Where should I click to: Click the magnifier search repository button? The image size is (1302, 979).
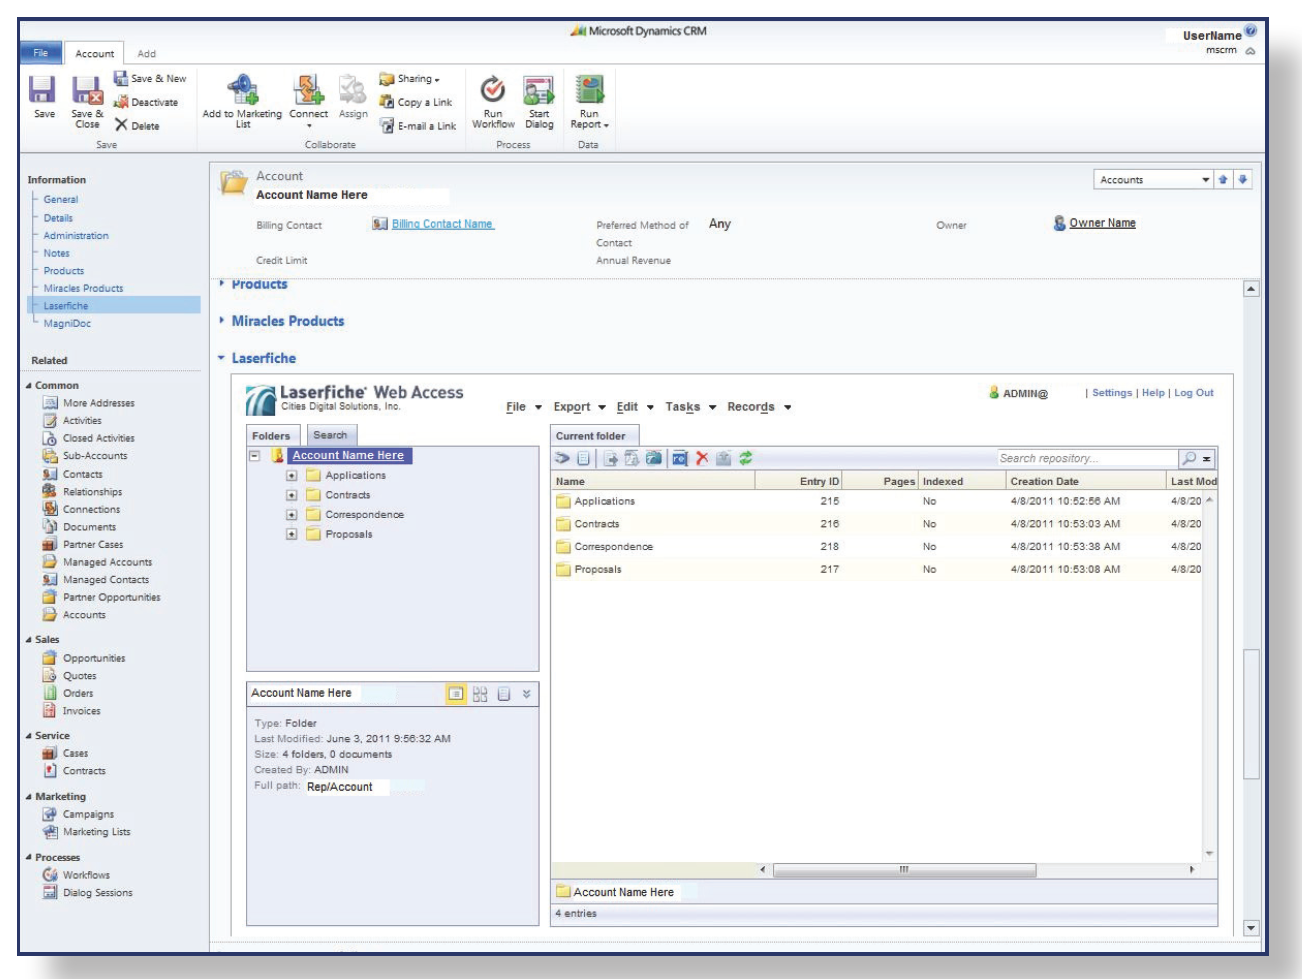coord(1189,458)
